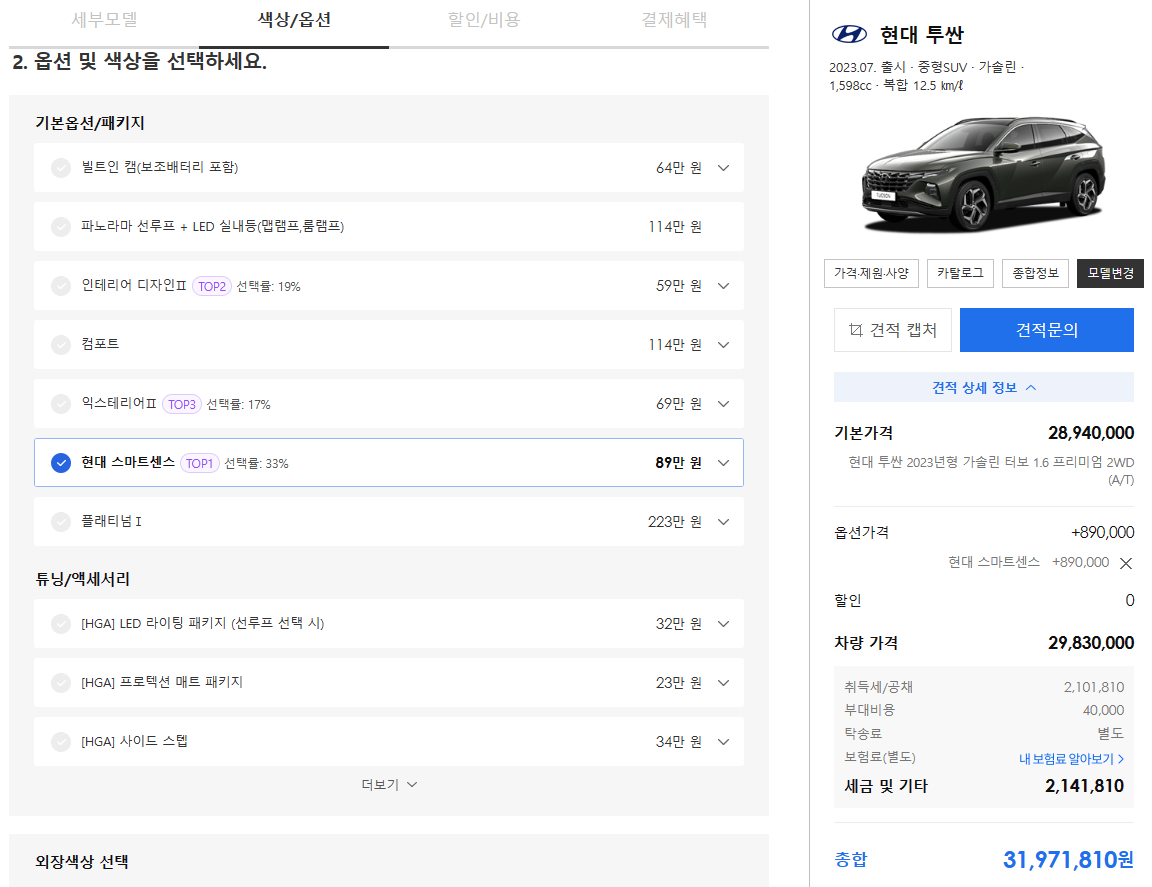1152x887 pixels.
Task: Toggle 인테리어 디자인Ⅱ checkbox
Action: click(x=61, y=286)
